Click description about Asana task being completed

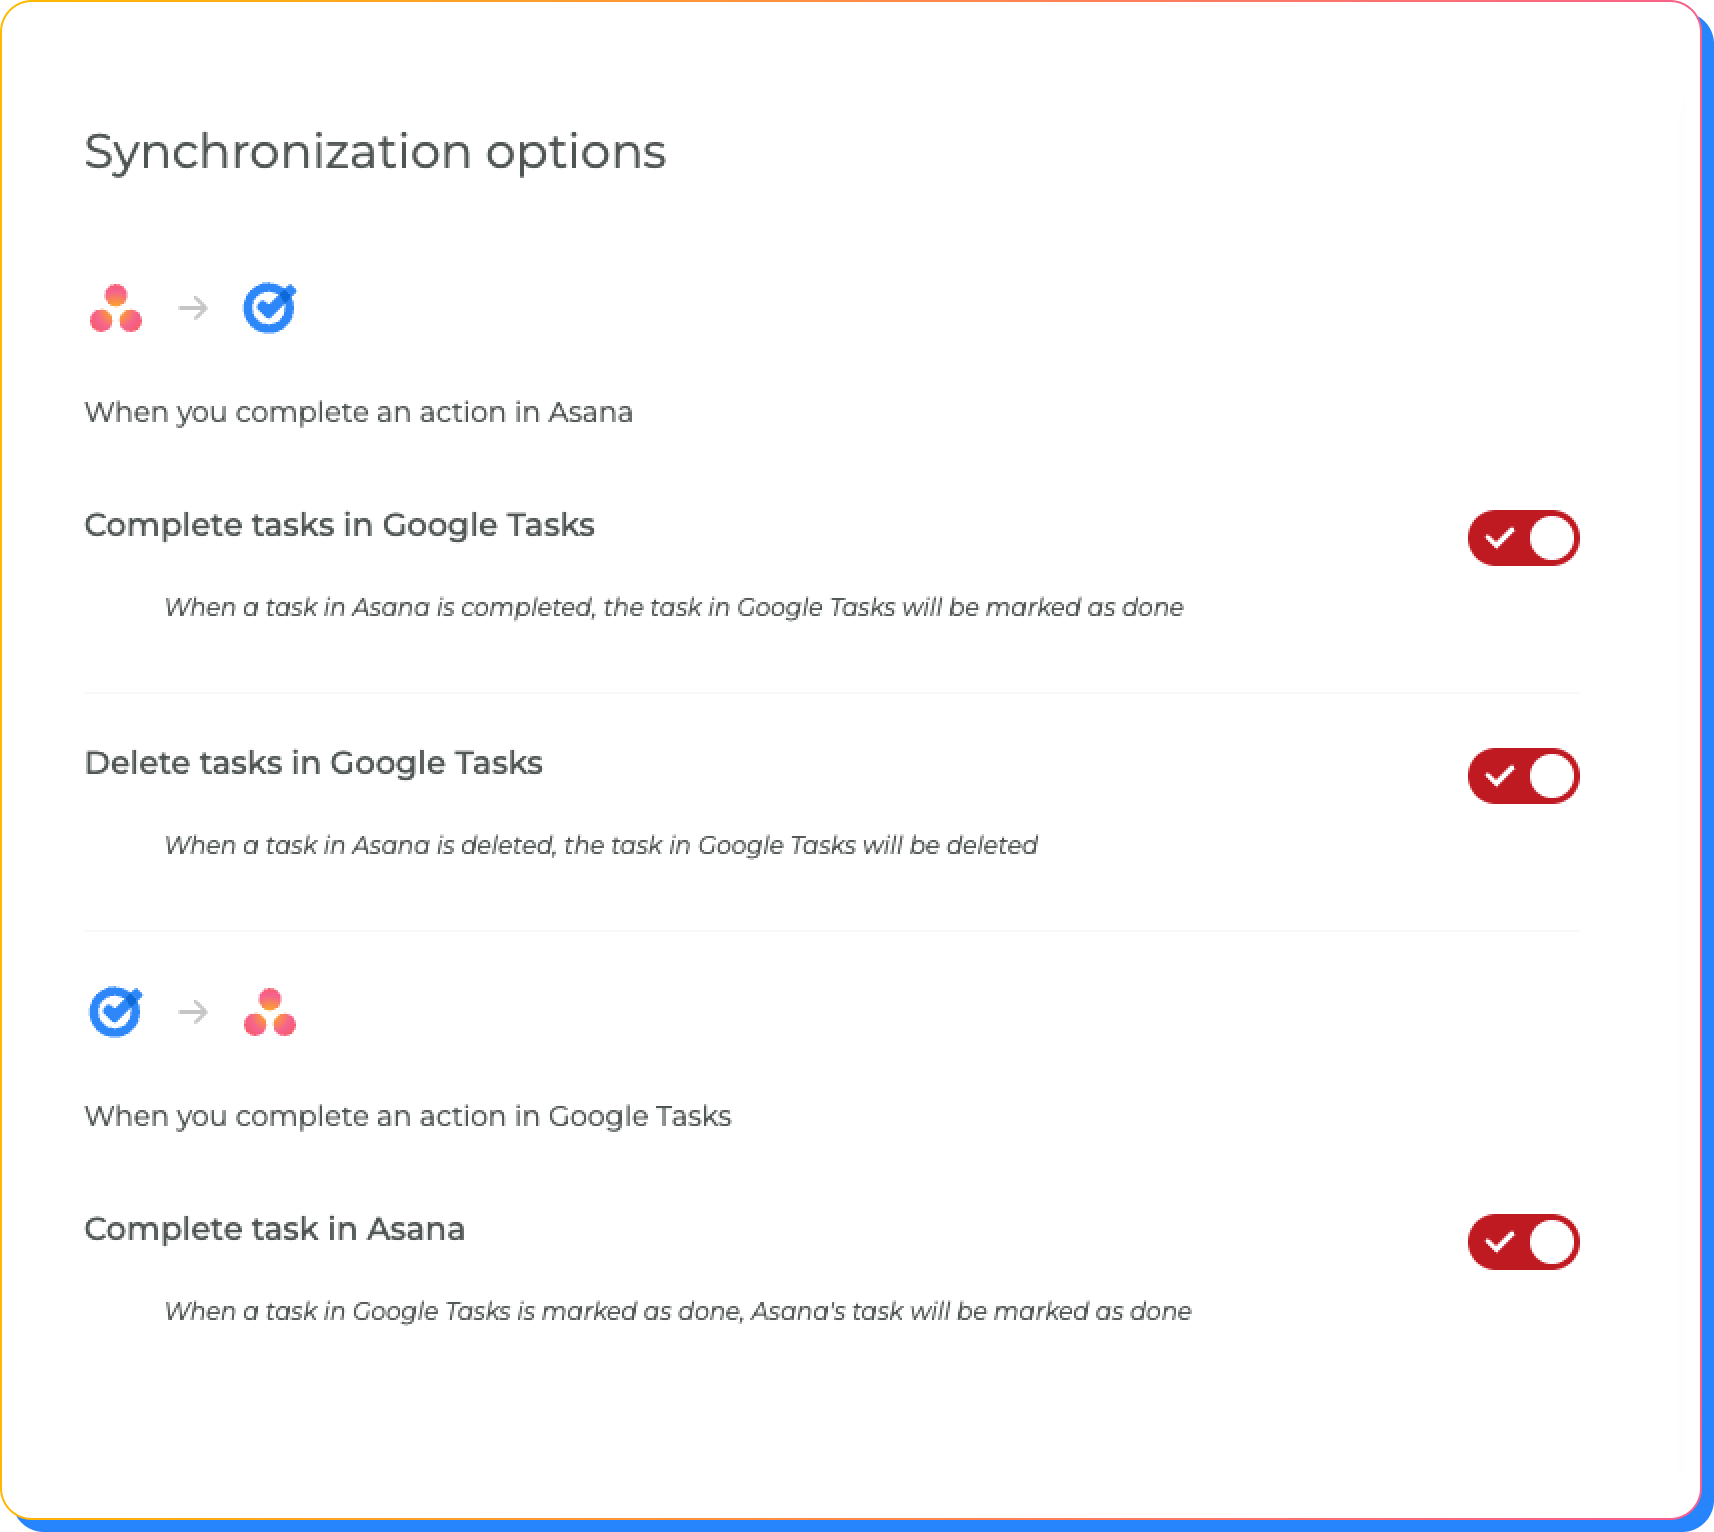674,607
